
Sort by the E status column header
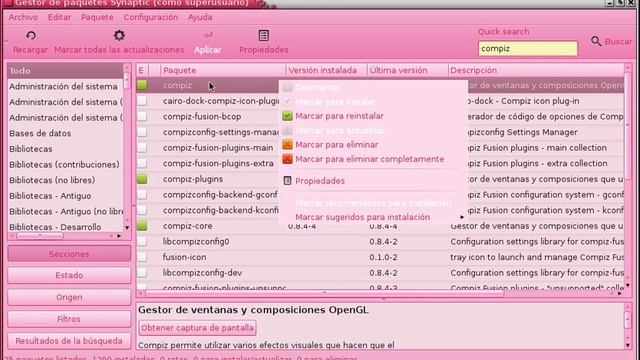click(142, 70)
